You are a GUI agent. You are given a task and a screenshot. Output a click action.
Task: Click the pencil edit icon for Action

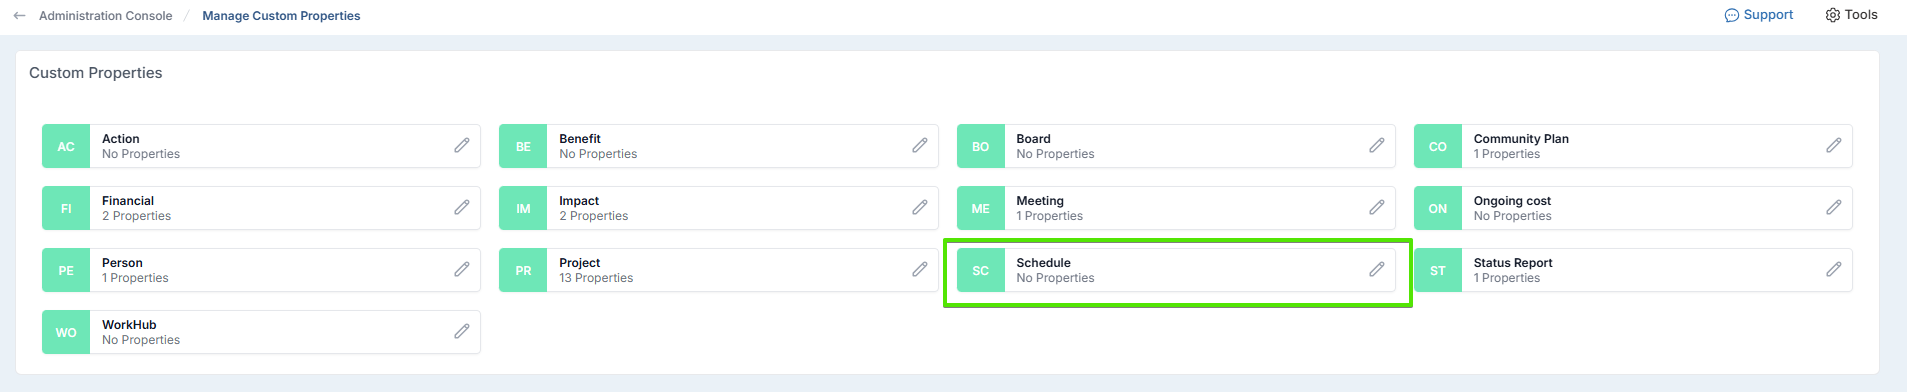click(x=462, y=146)
